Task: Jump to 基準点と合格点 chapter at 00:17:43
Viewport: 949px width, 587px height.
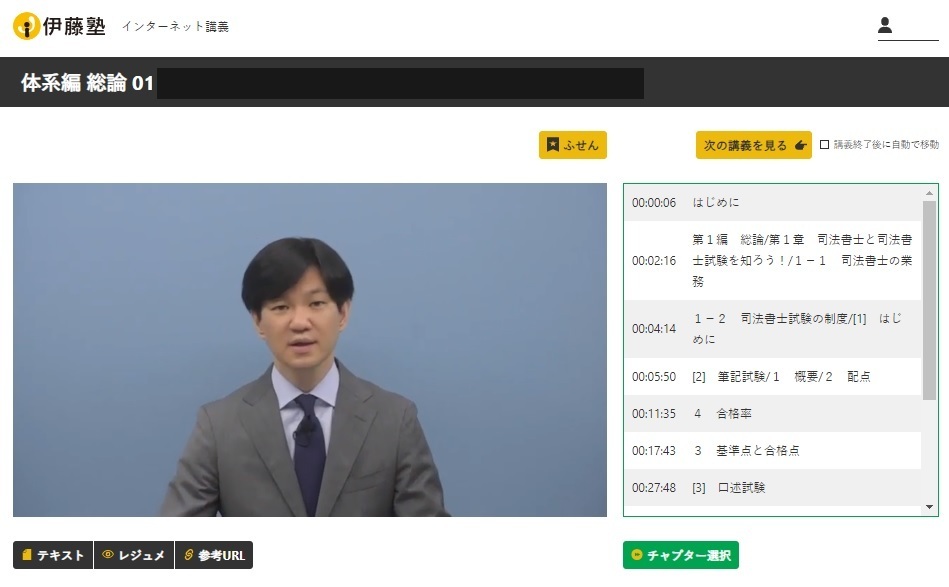Action: (x=772, y=451)
